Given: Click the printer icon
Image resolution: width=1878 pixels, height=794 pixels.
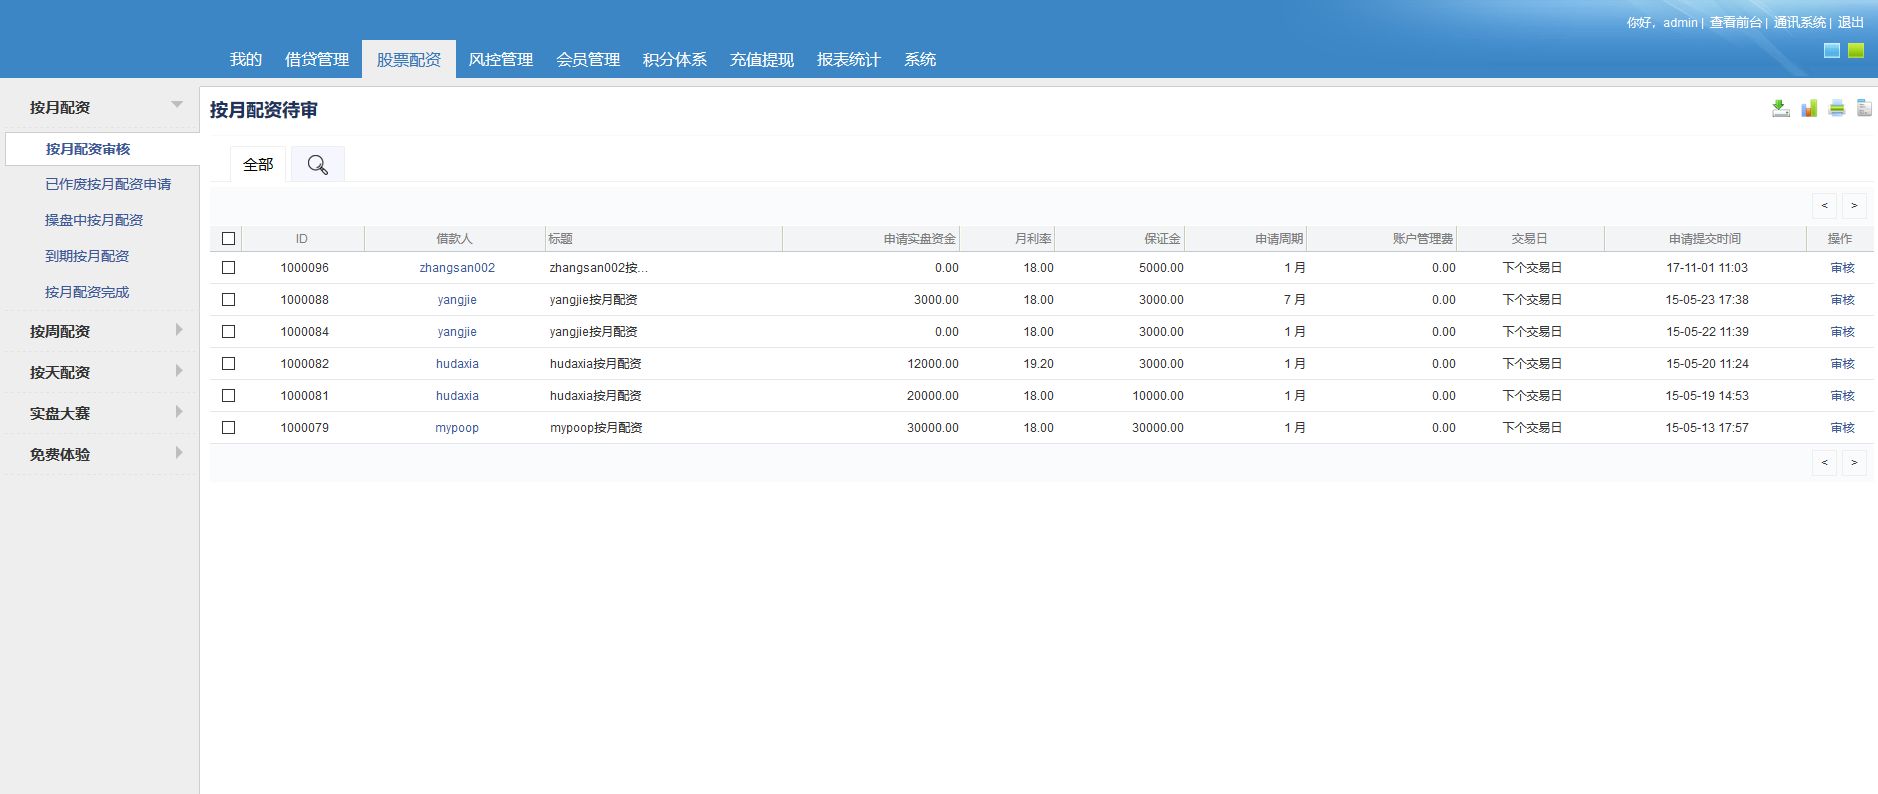Looking at the screenshot, I should click(x=1836, y=108).
